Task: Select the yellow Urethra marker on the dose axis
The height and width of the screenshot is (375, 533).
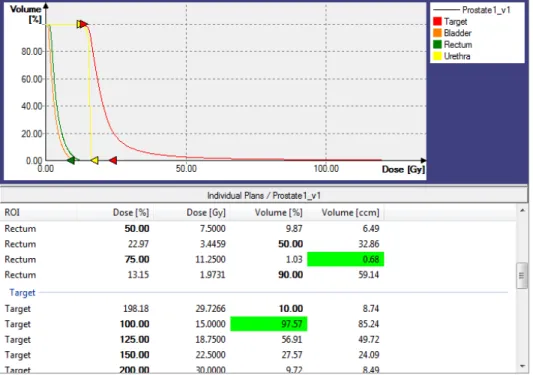Action: click(x=95, y=160)
